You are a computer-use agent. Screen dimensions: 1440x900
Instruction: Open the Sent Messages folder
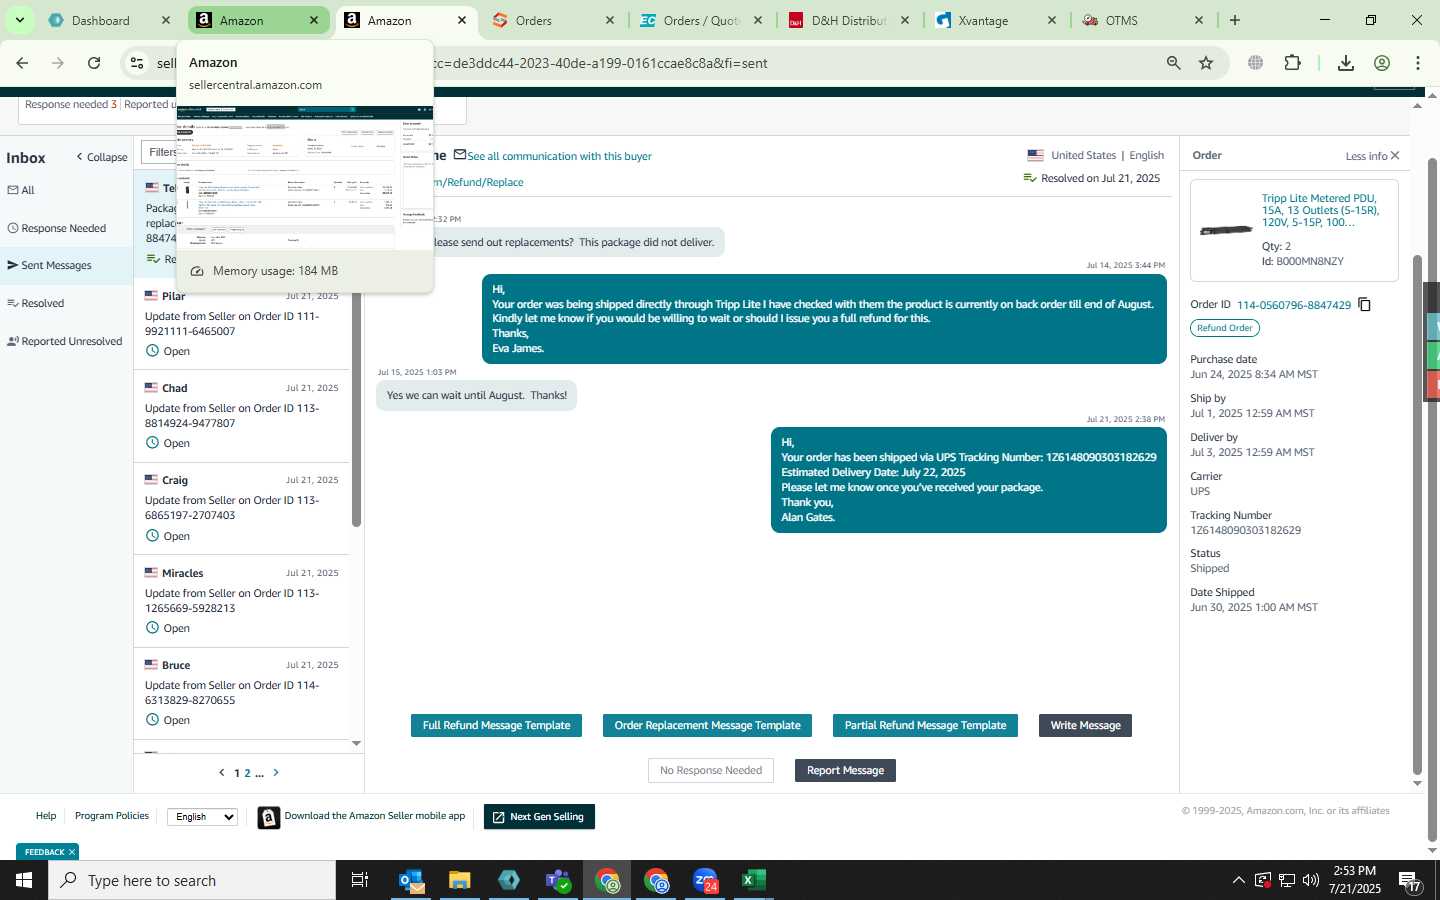click(x=50, y=265)
